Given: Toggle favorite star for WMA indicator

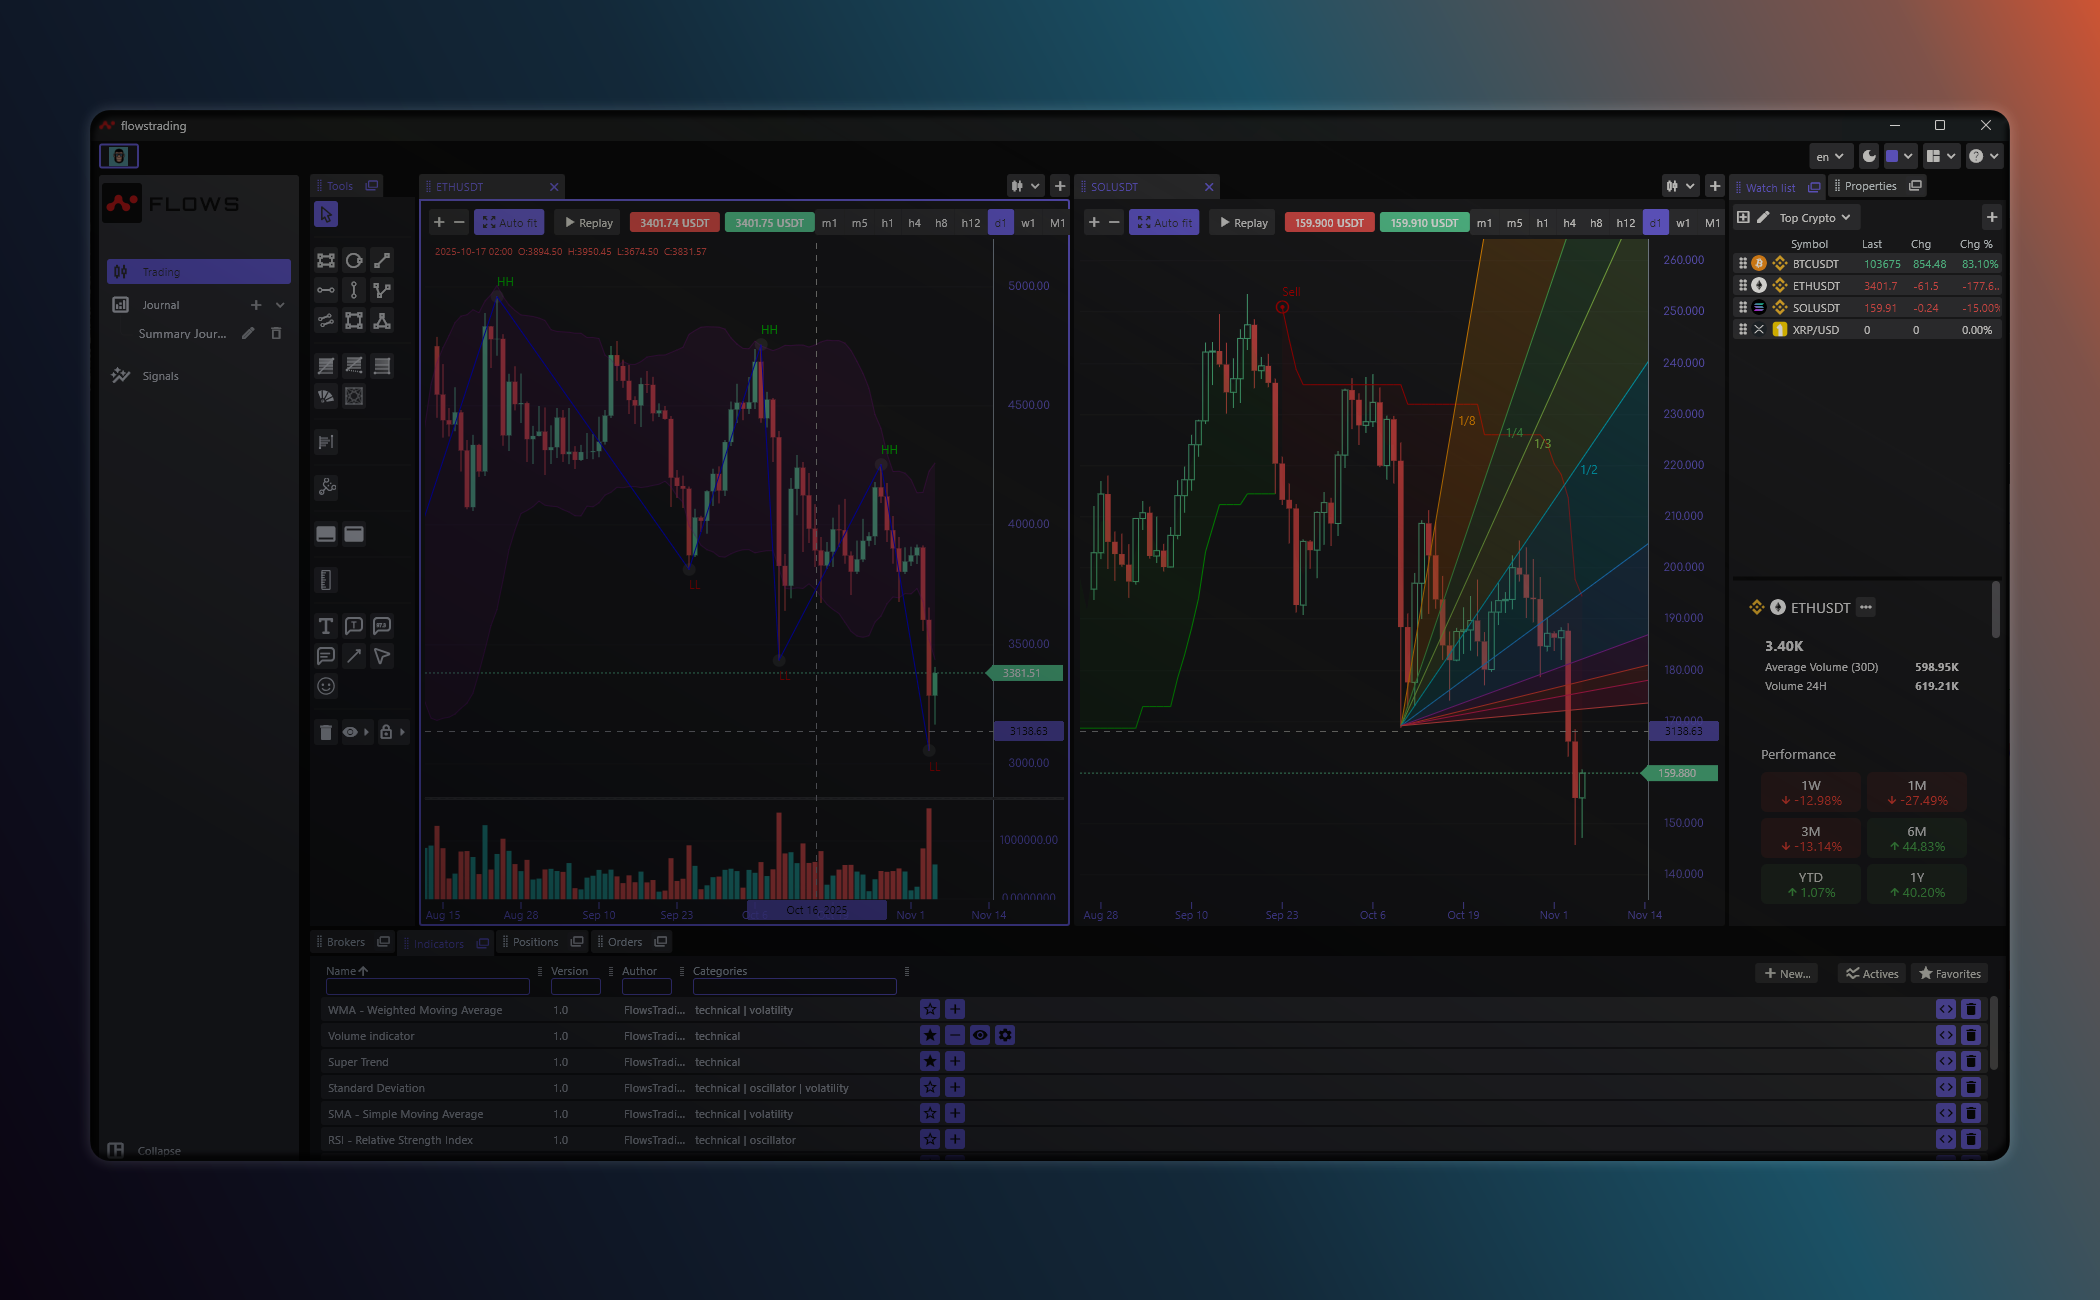Looking at the screenshot, I should click(930, 1010).
